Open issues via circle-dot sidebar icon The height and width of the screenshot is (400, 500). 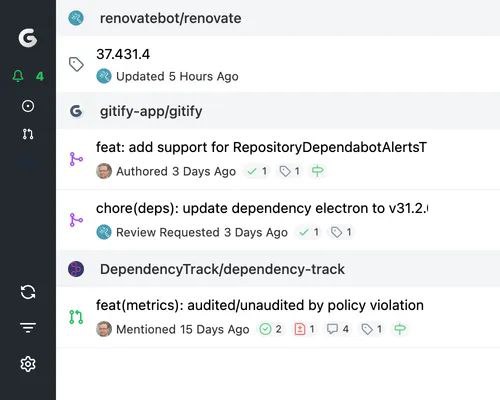[28, 106]
